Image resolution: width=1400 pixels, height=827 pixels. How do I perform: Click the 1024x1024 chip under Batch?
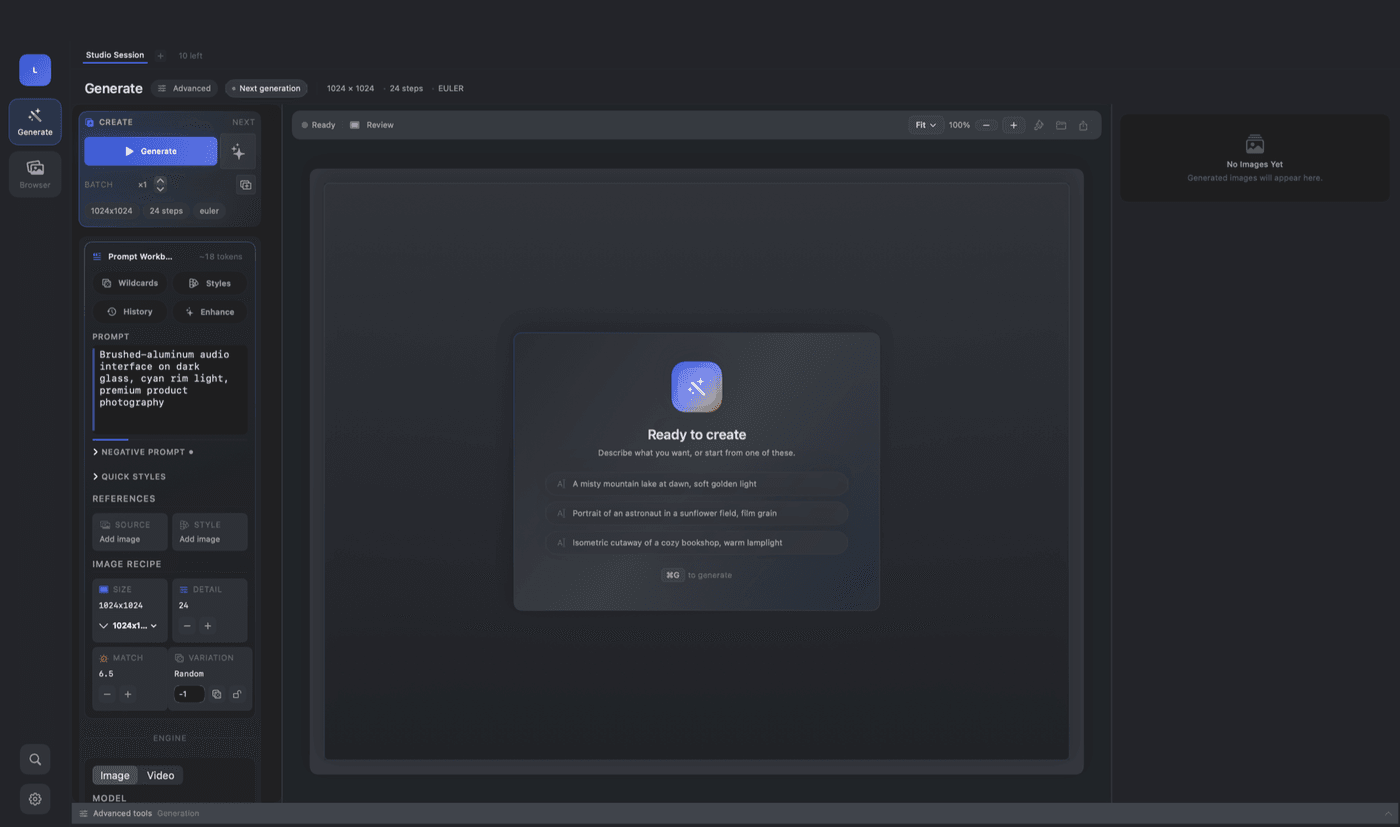112,211
